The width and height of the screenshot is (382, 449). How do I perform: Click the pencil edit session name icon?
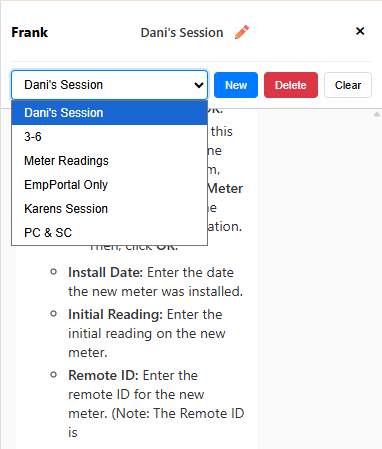pos(242,32)
